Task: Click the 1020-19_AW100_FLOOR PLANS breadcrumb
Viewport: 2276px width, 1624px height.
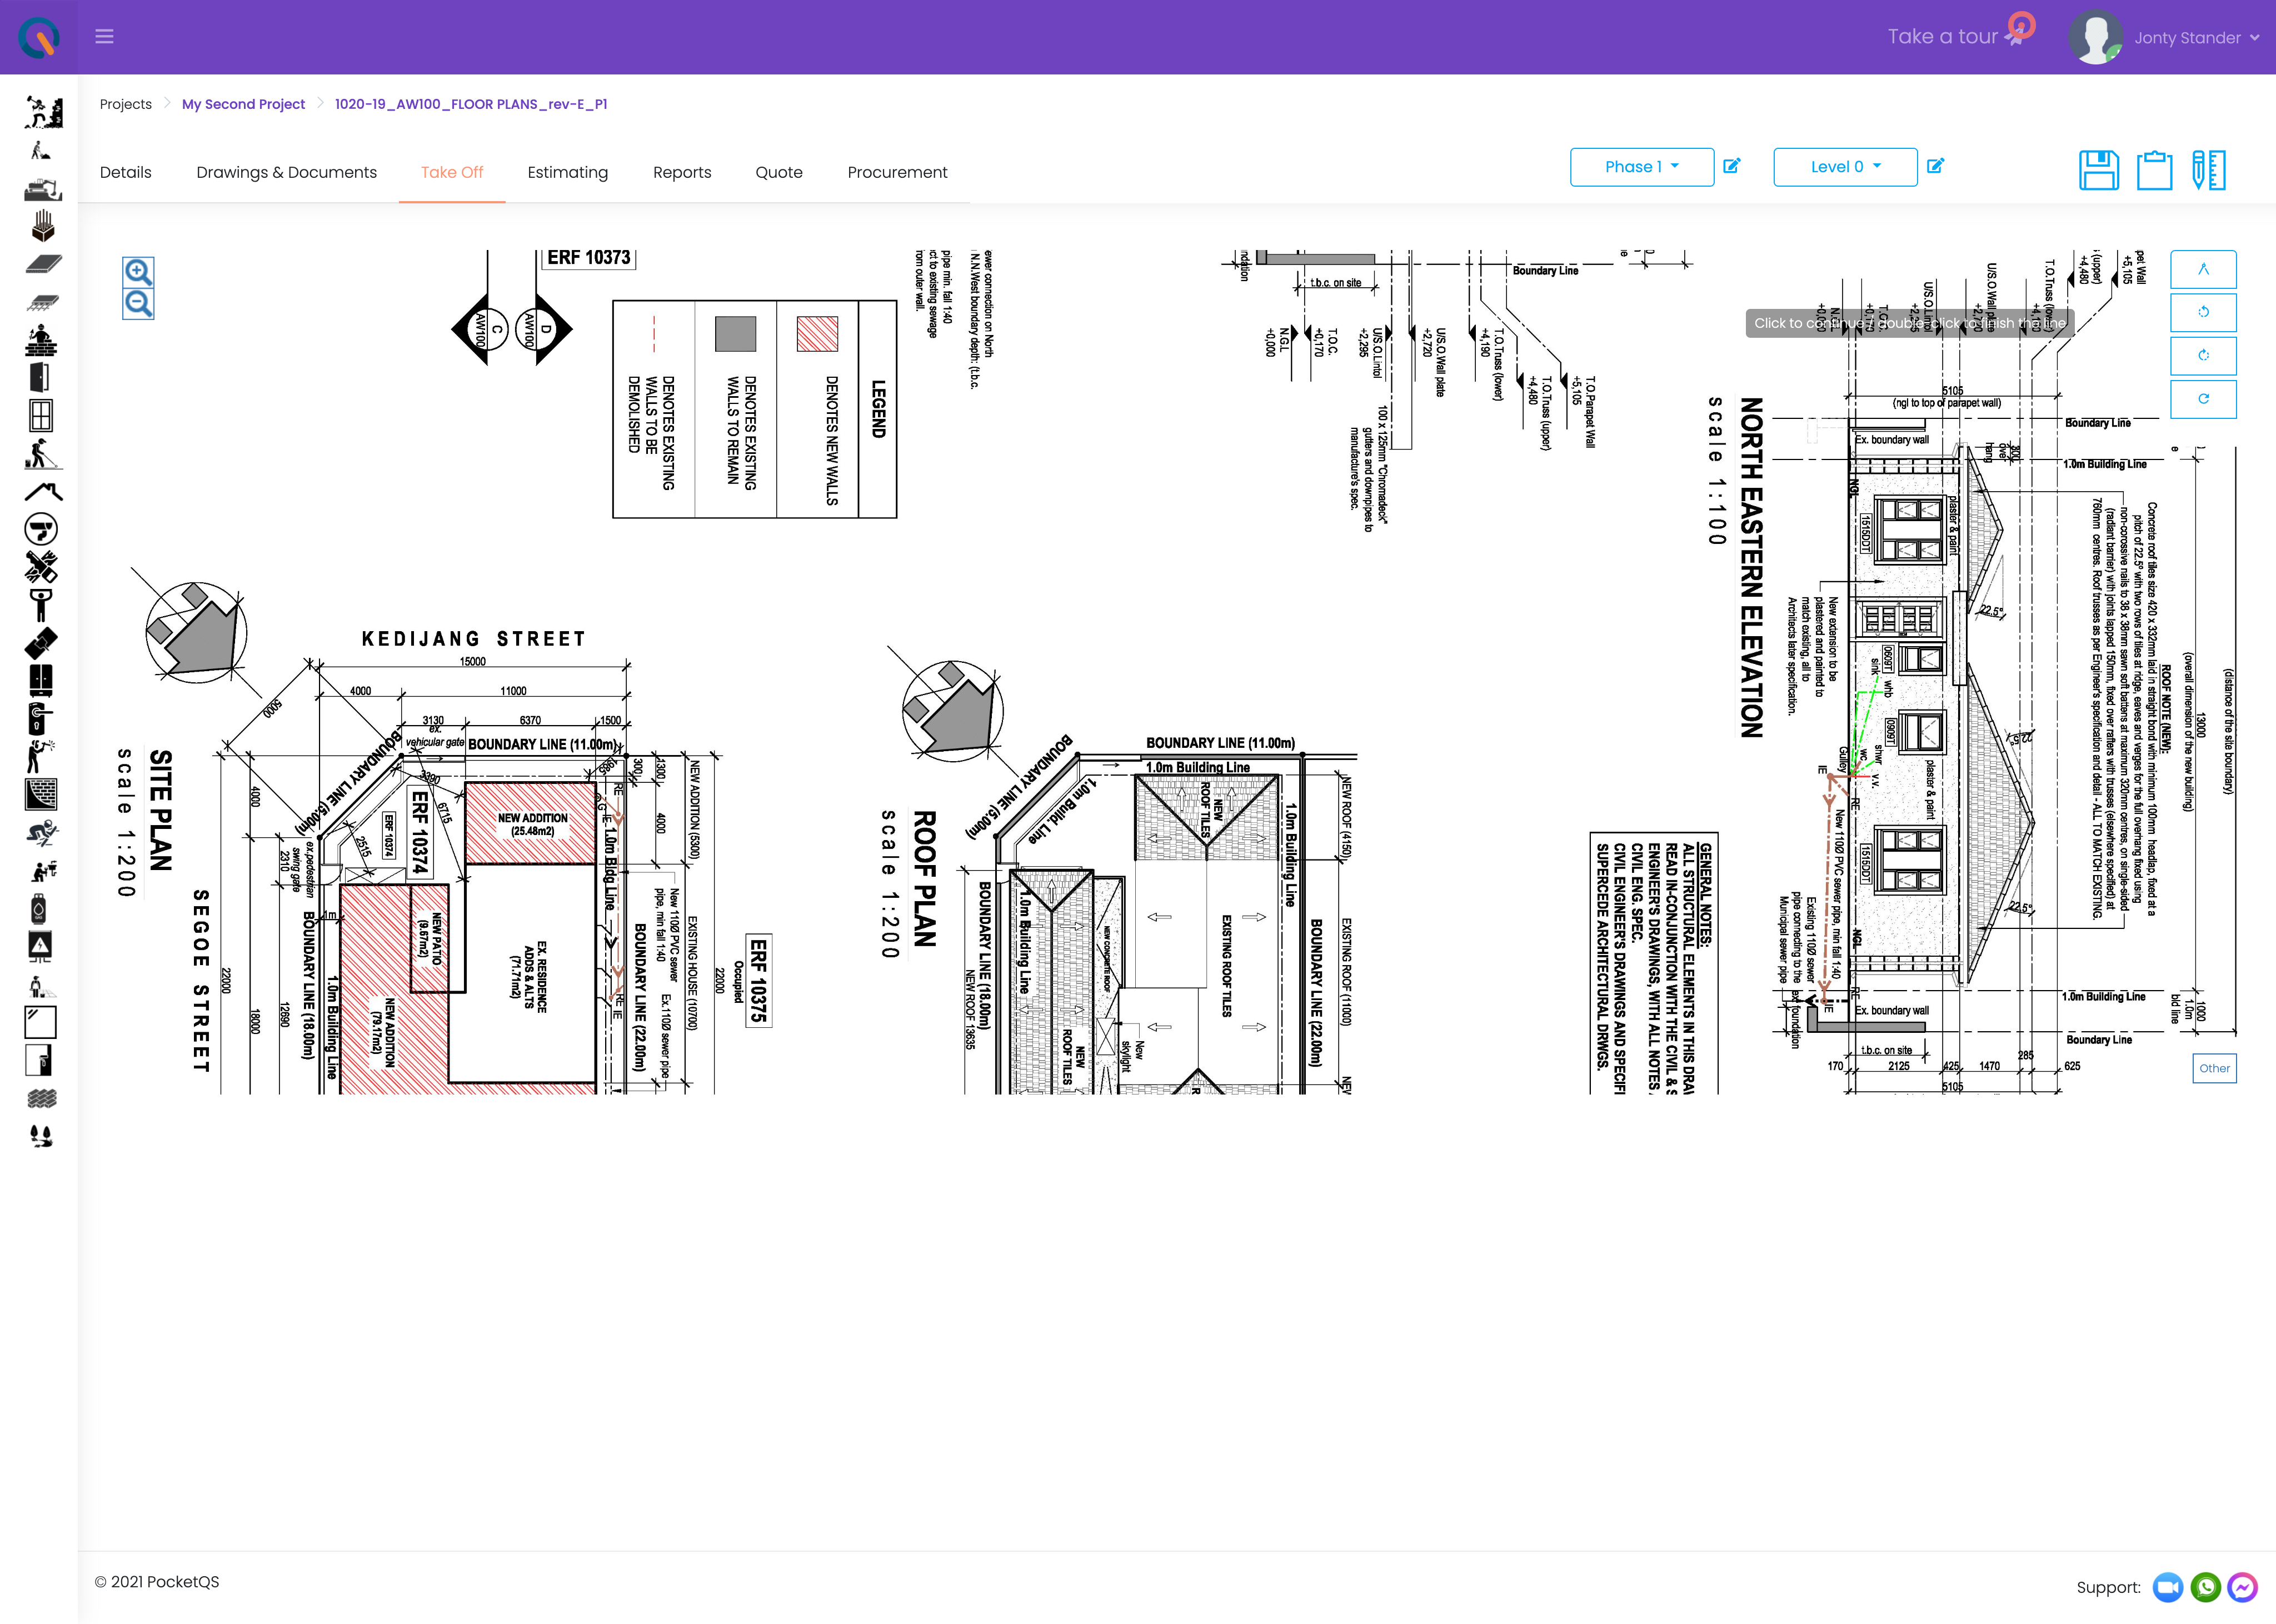Action: tap(471, 104)
